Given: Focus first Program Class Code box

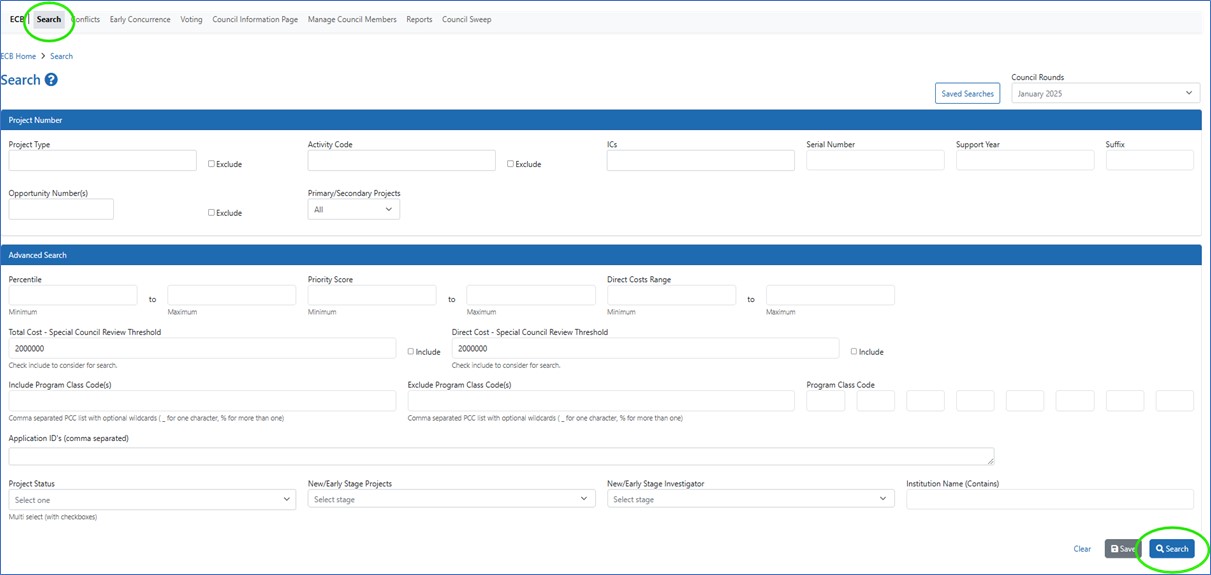Looking at the screenshot, I should pyautogui.click(x=826, y=401).
